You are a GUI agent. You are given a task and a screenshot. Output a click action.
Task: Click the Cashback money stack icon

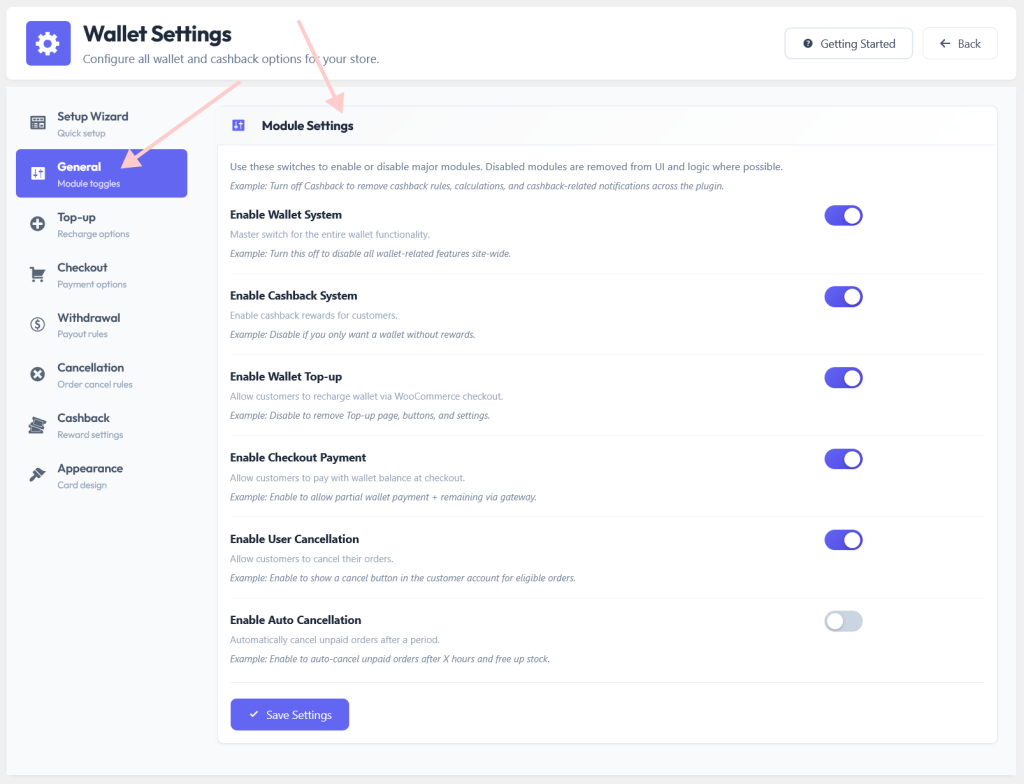pos(37,425)
